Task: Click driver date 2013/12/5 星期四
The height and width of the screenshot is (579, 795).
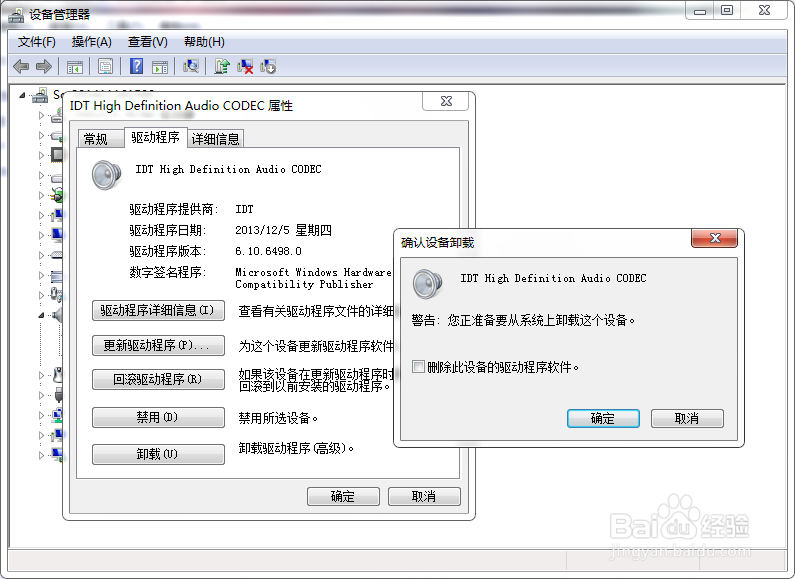Action: tap(283, 230)
